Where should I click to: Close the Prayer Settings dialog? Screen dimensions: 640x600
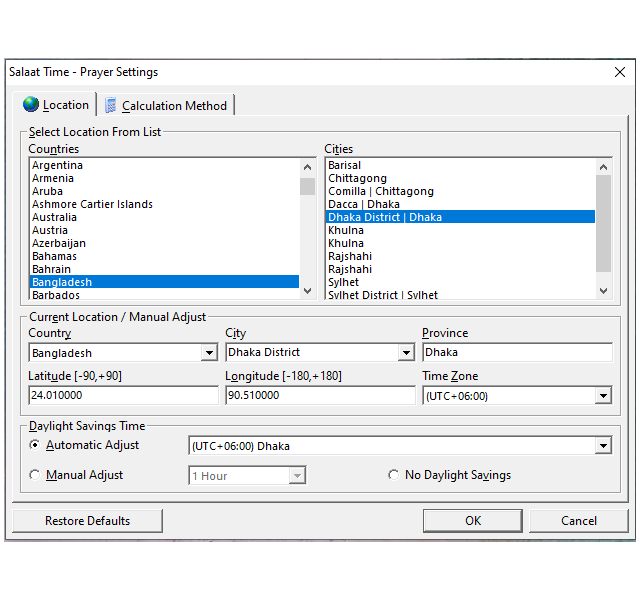pos(620,72)
